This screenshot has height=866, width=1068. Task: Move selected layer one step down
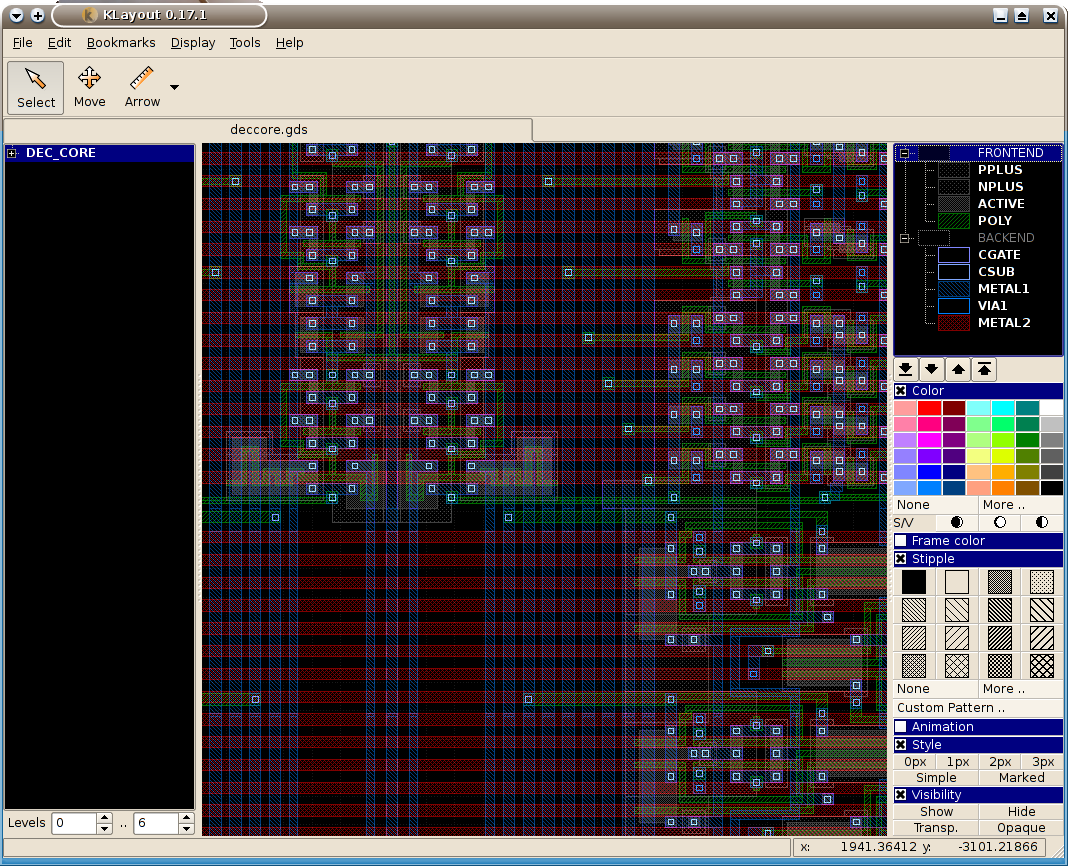[x=931, y=369]
